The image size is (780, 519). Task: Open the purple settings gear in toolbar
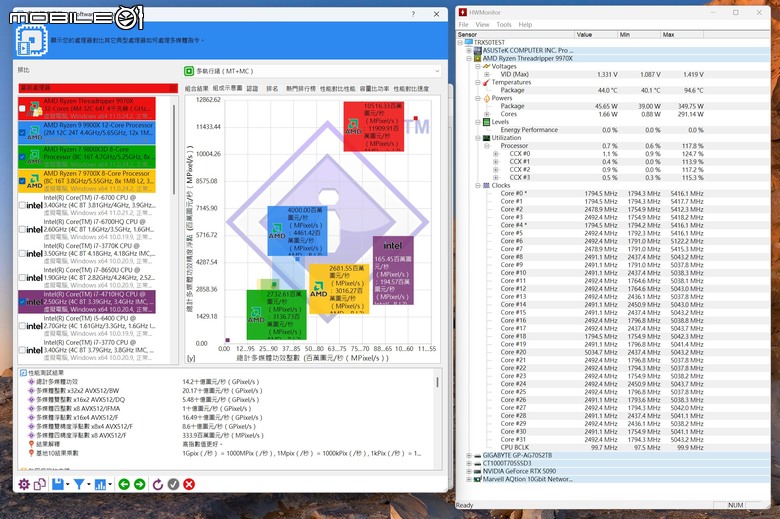pos(24,484)
